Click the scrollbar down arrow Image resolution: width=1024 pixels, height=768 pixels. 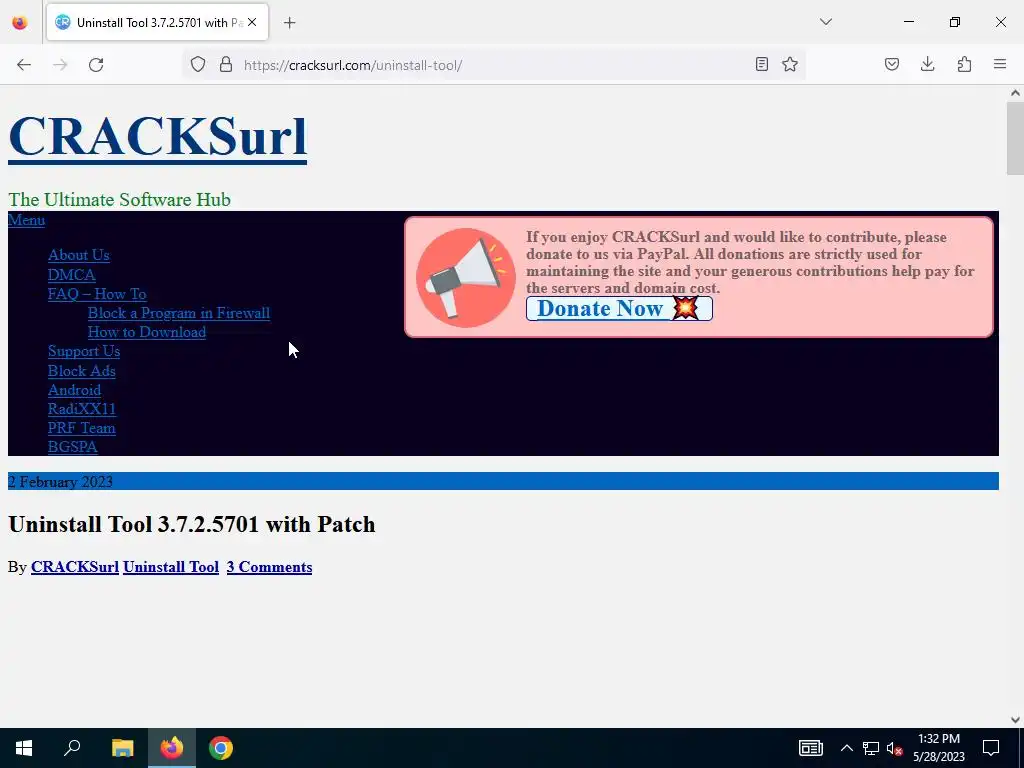(1015, 720)
